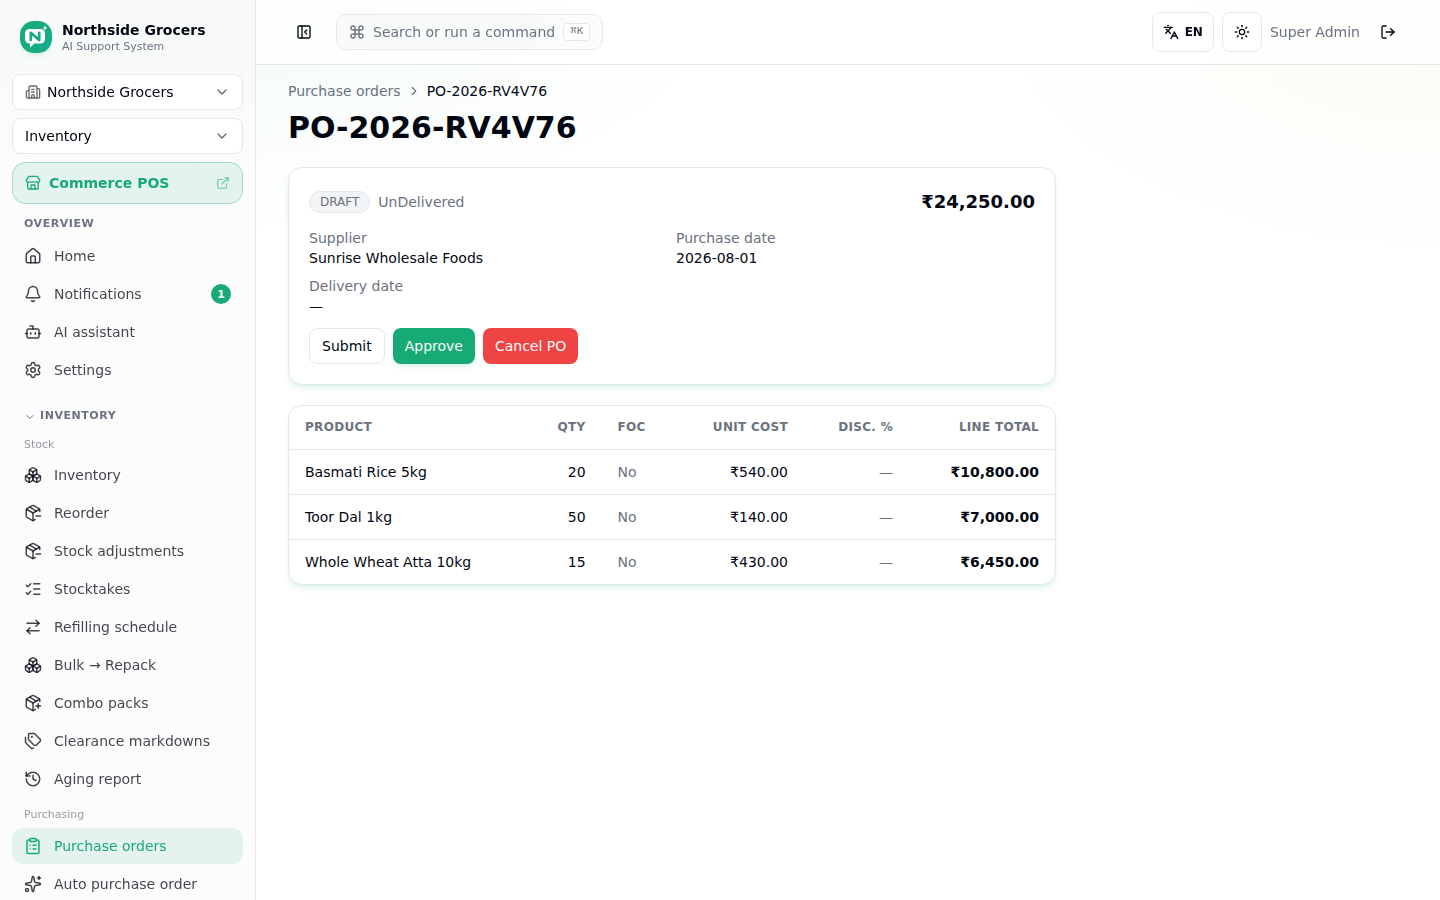Approve the purchase order

[x=434, y=346]
